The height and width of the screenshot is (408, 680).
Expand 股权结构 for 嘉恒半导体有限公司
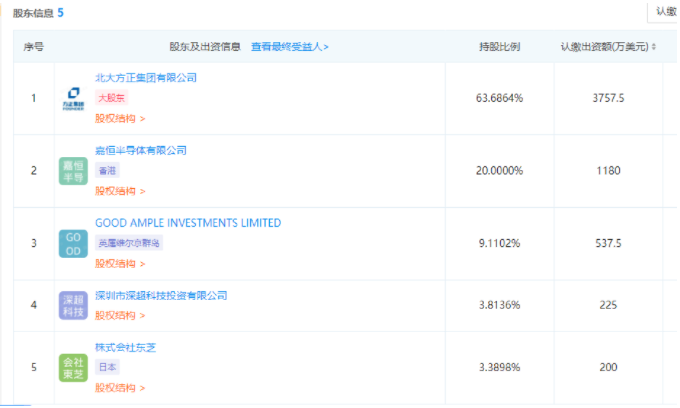120,191
